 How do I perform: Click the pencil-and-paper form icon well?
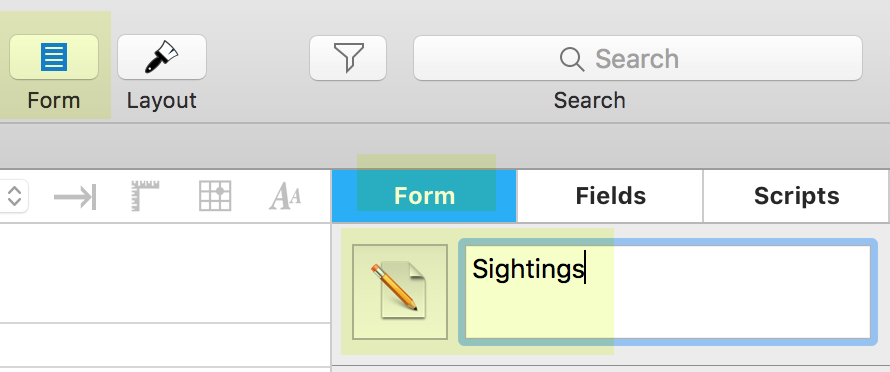(400, 292)
